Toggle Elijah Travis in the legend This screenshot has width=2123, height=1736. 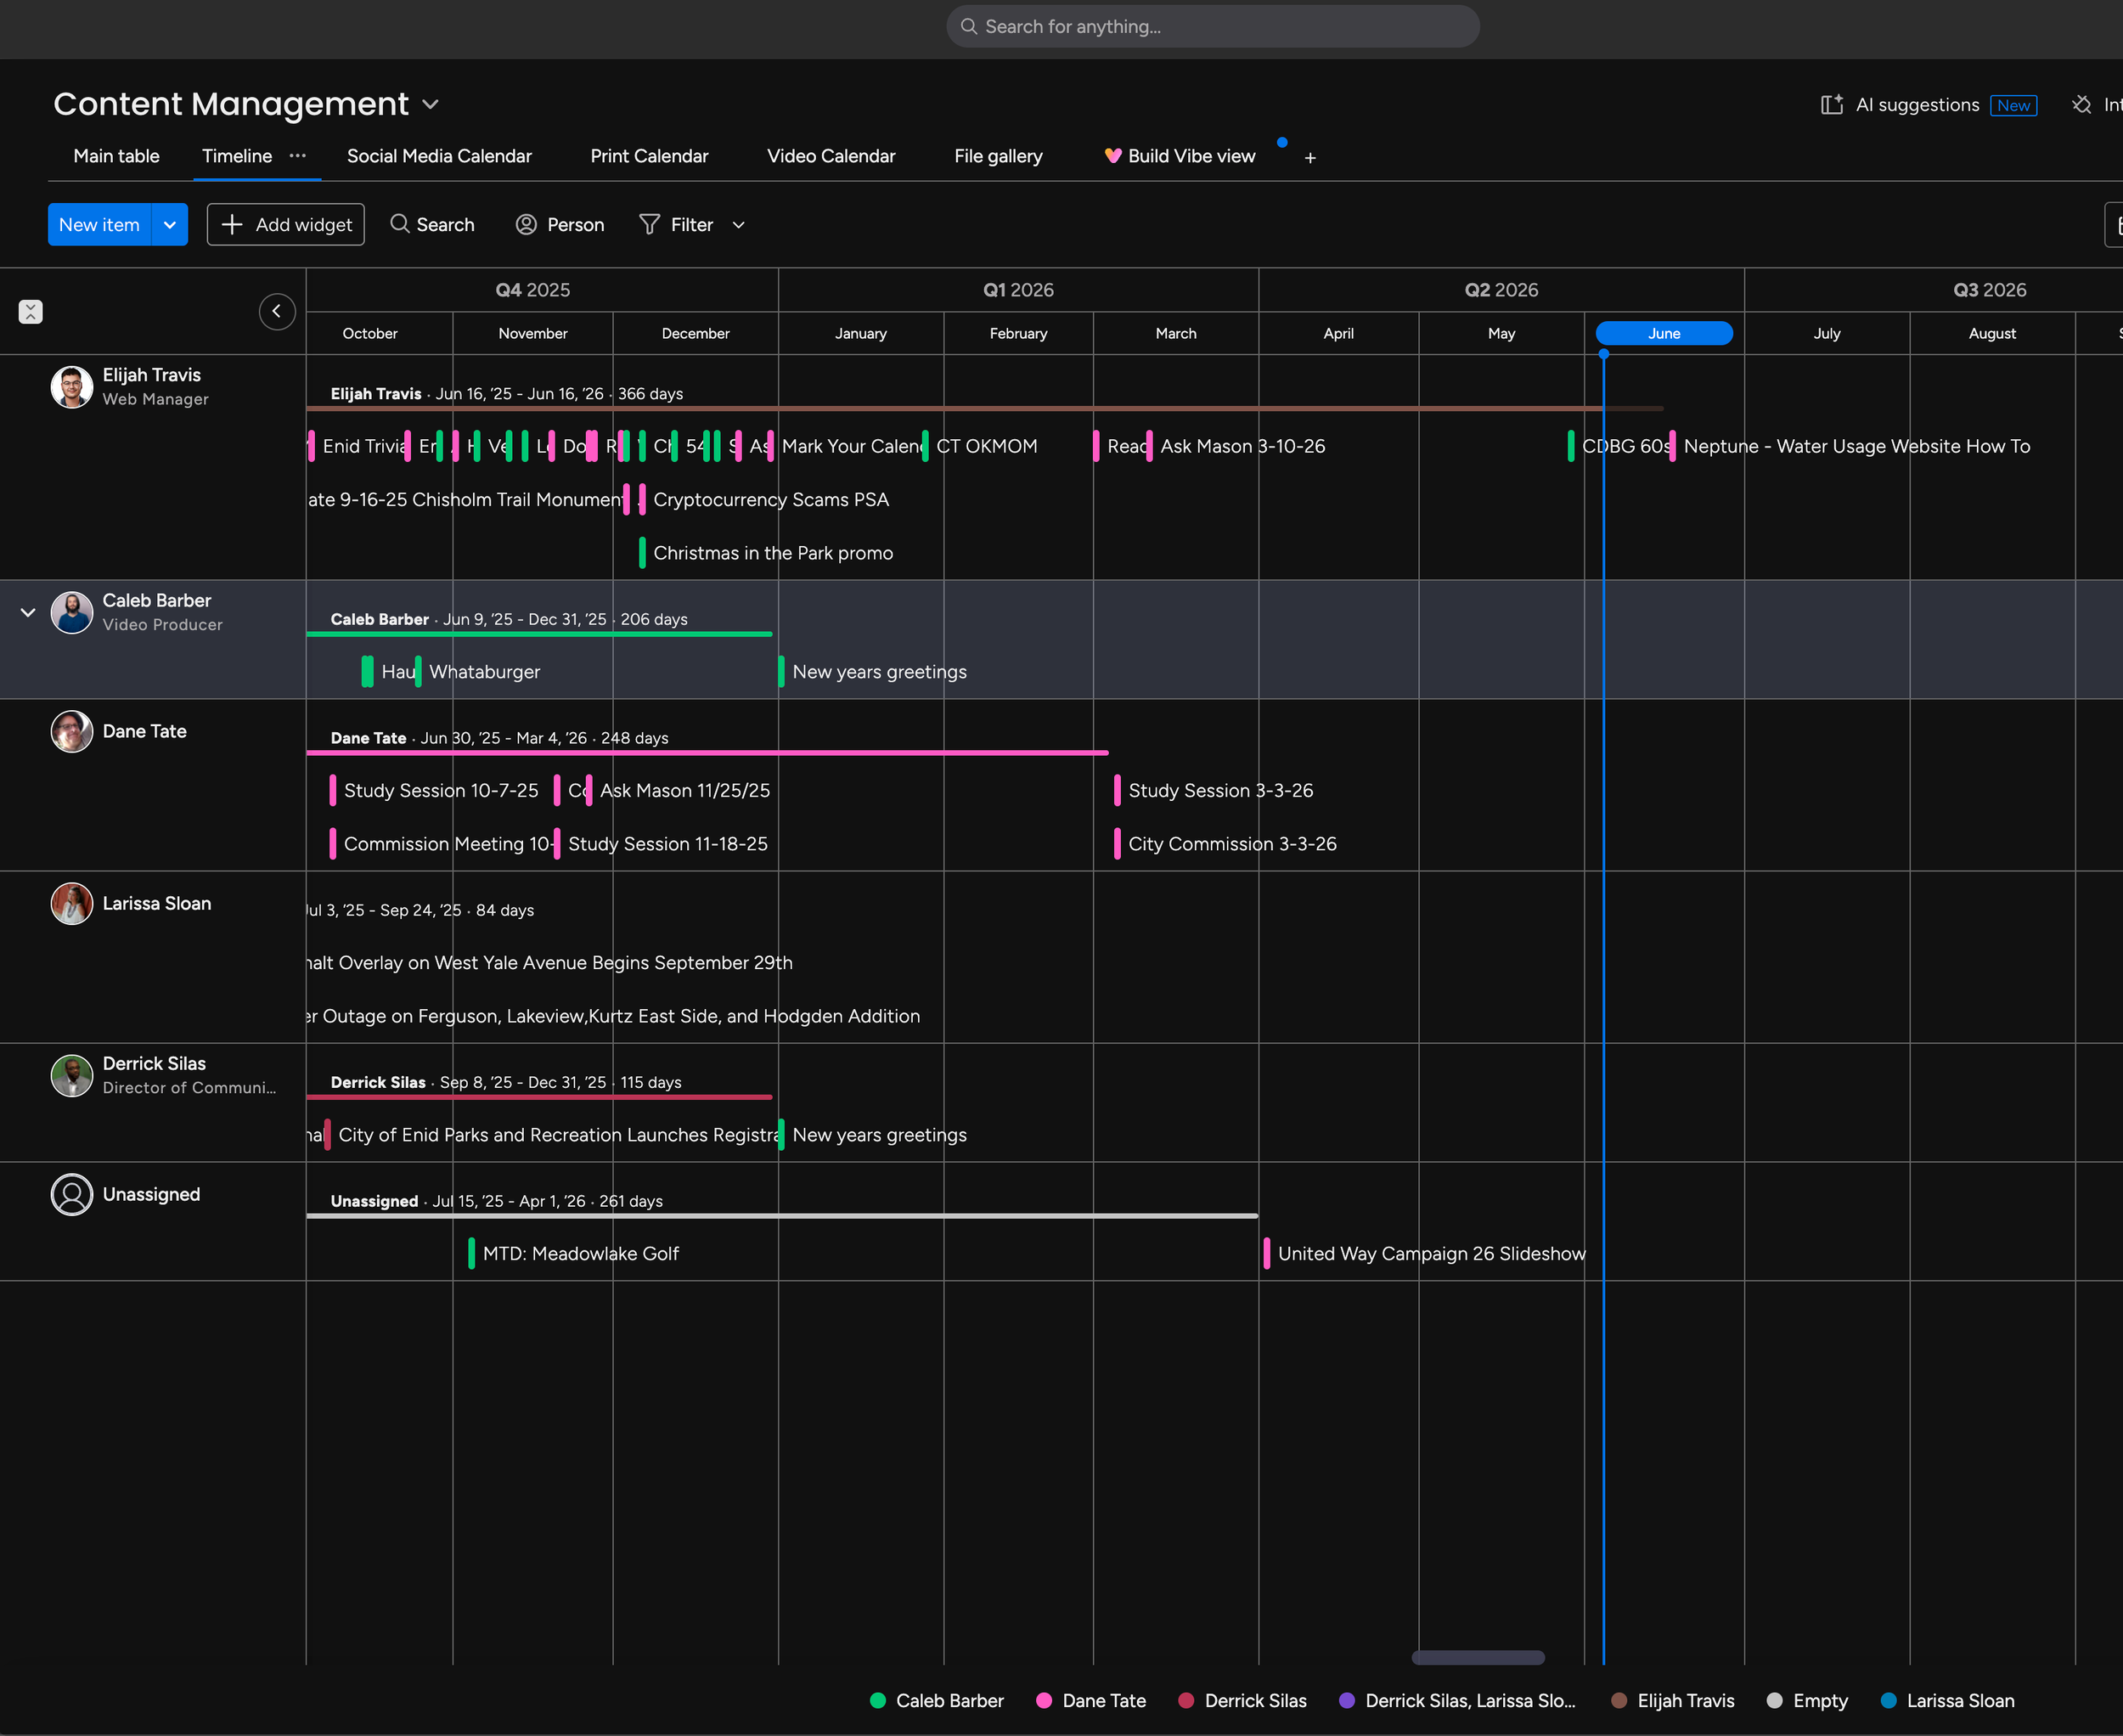click(1672, 1701)
